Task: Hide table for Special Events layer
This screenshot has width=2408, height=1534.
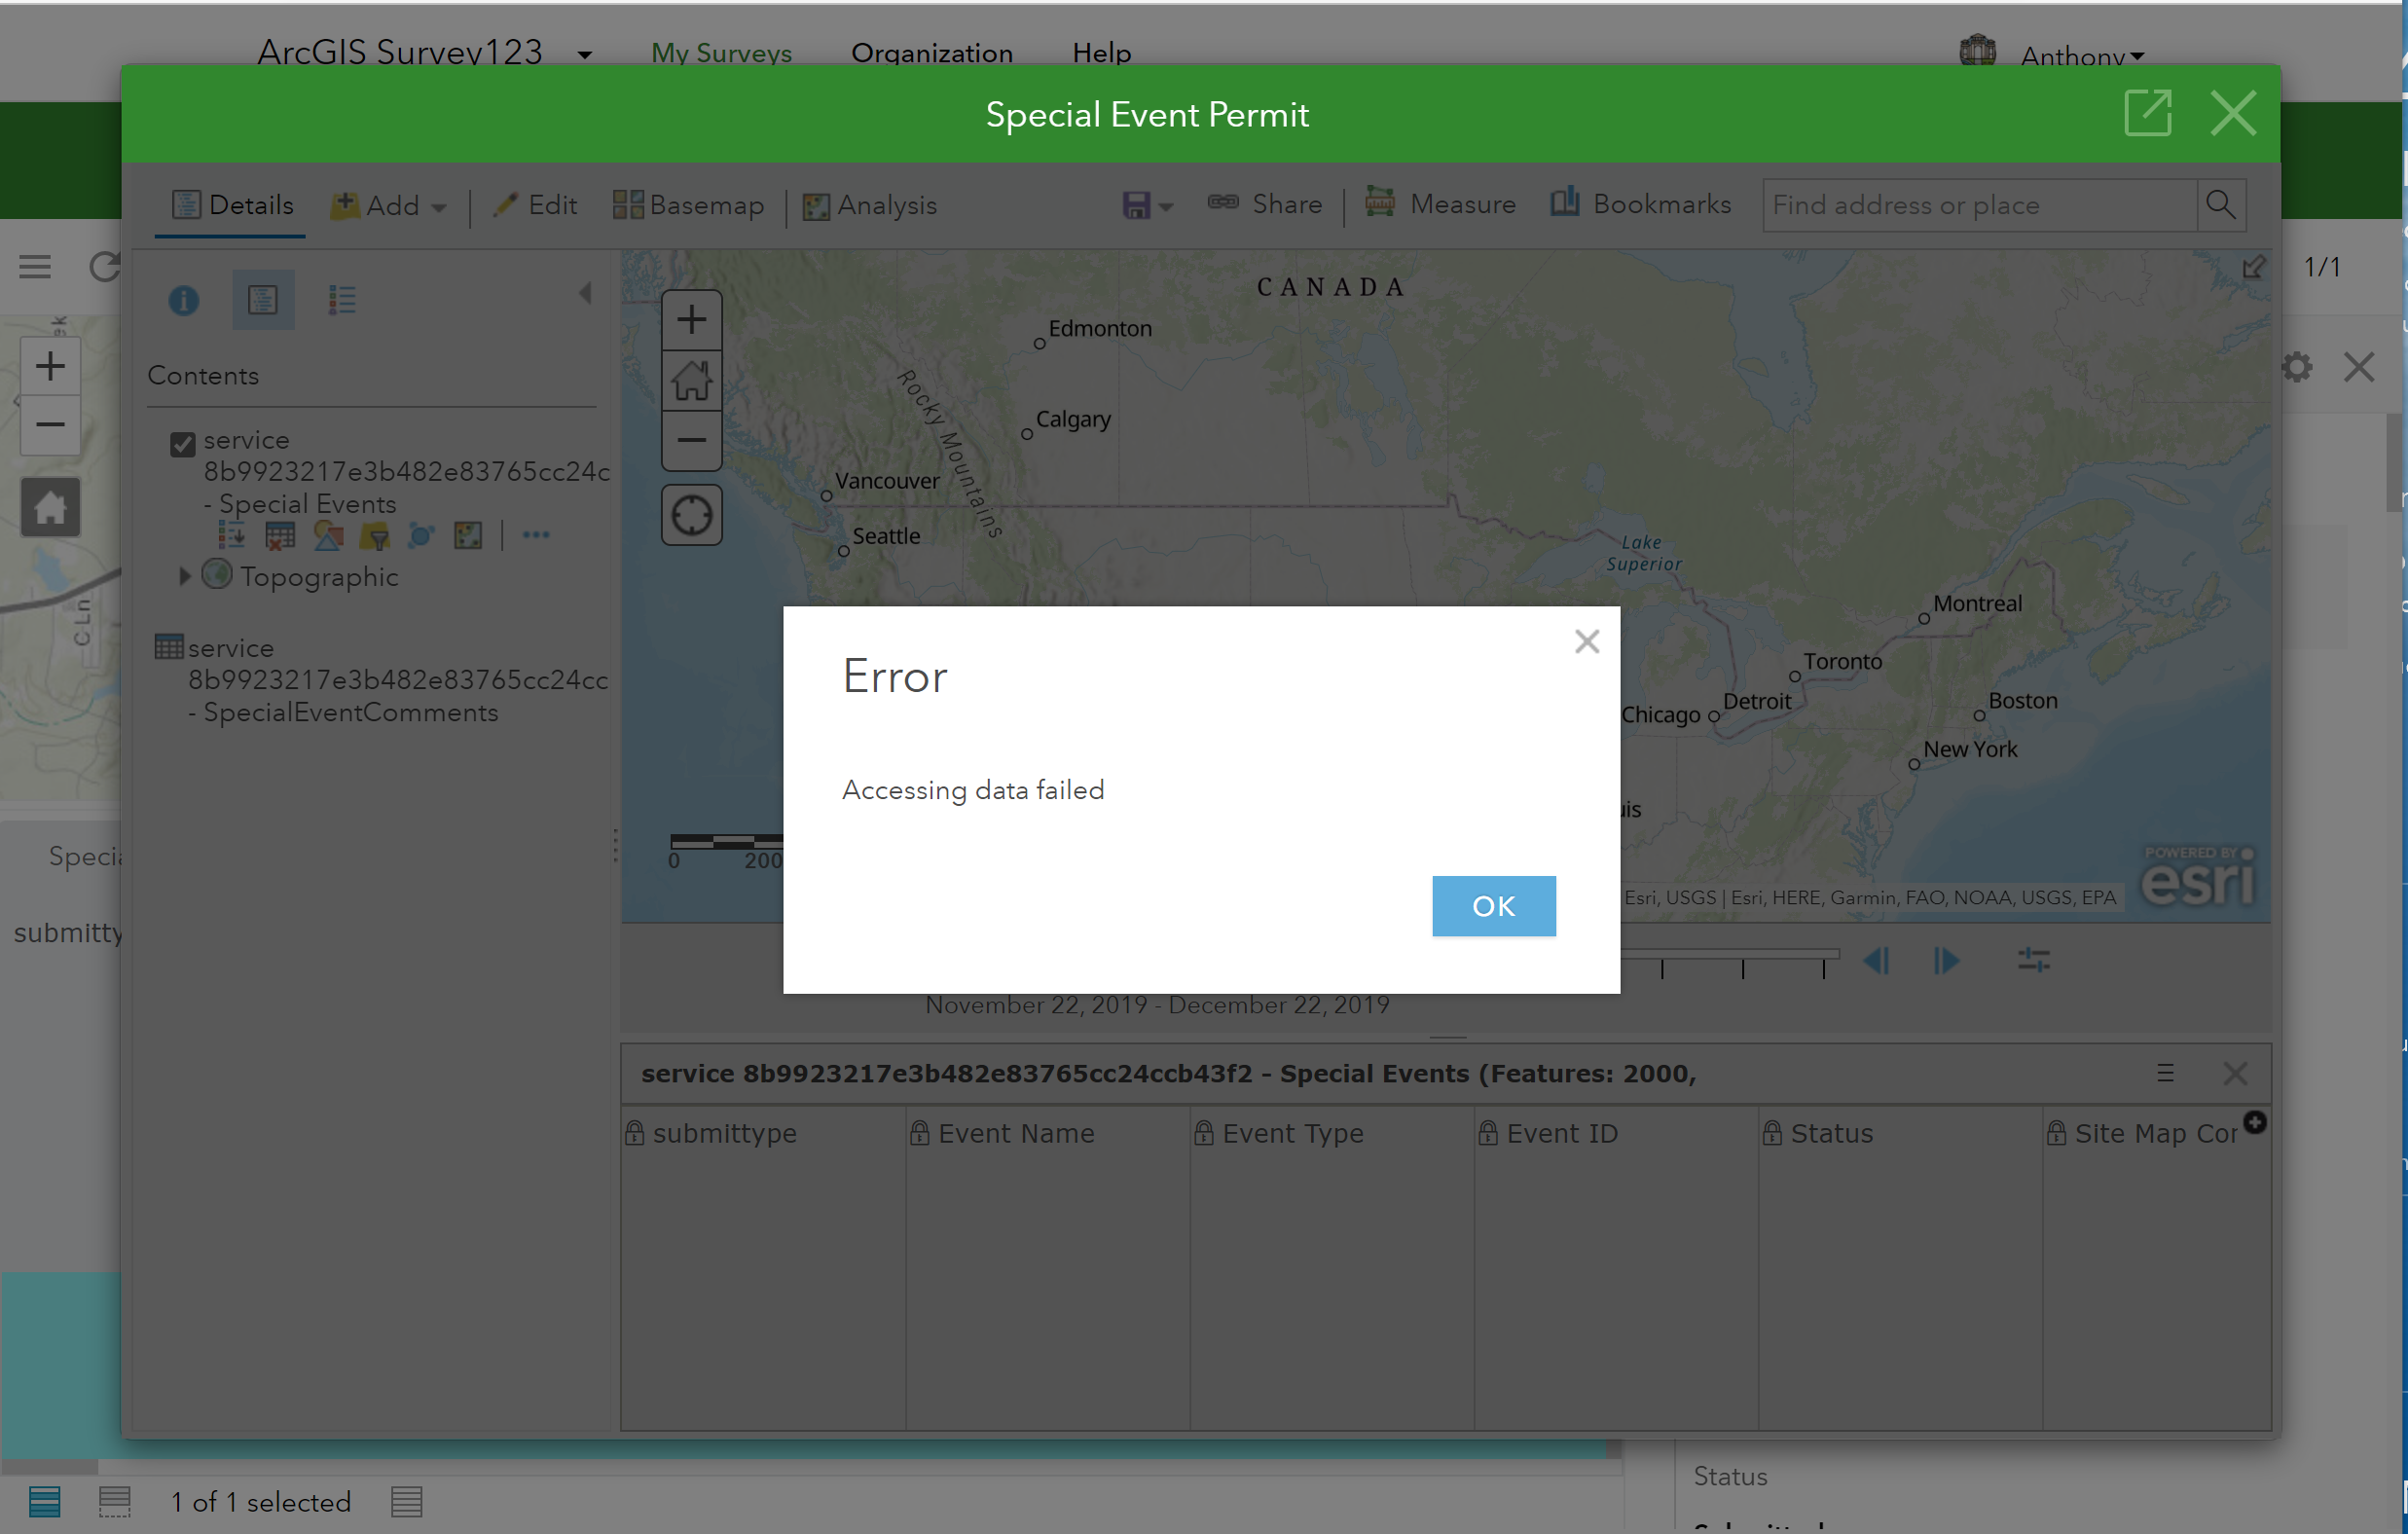Action: [280, 536]
